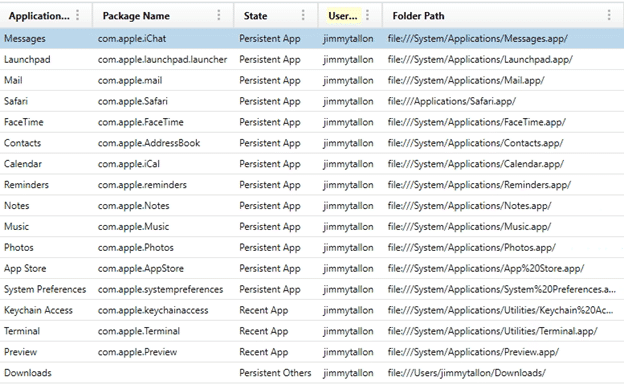Select the Reminders application cell
The height and width of the screenshot is (385, 624).
[26, 185]
